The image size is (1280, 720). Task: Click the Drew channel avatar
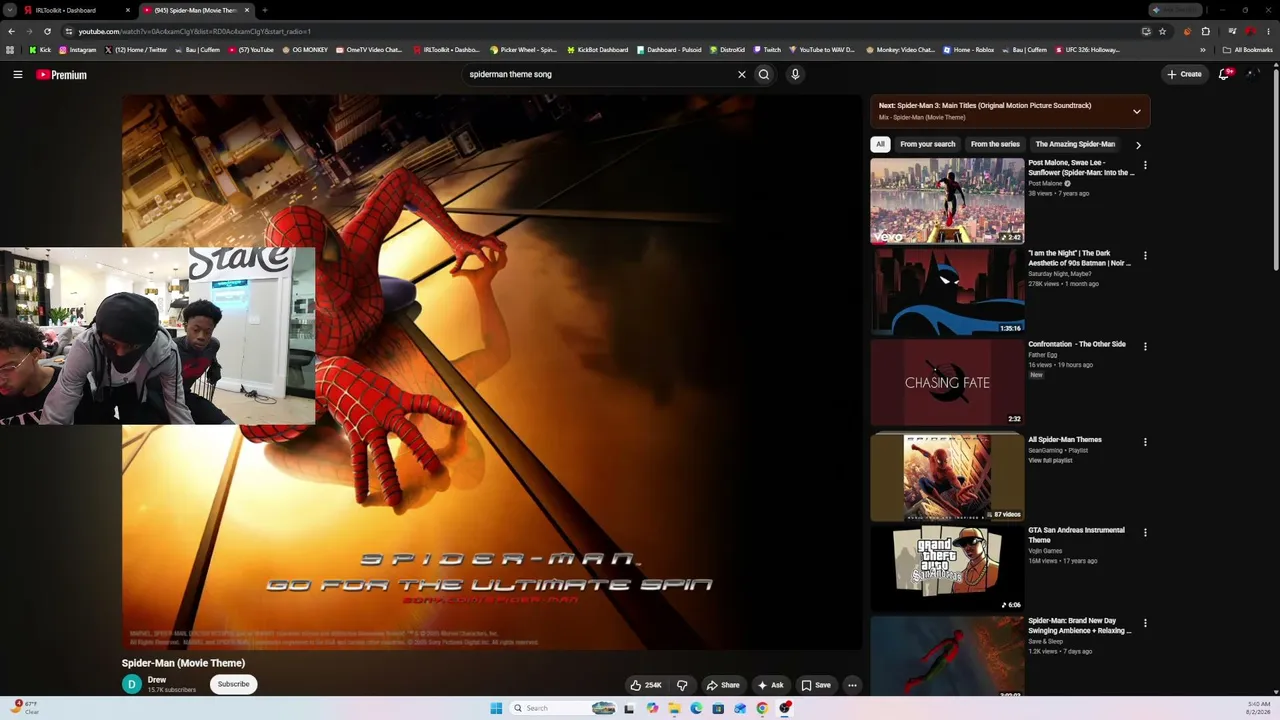[132, 684]
